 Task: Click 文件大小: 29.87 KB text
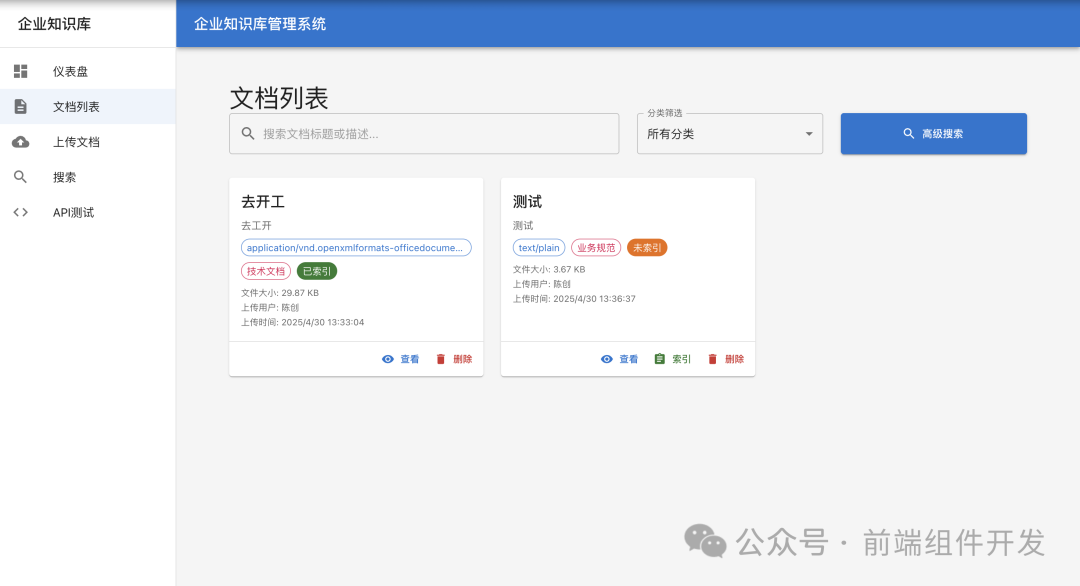point(280,293)
